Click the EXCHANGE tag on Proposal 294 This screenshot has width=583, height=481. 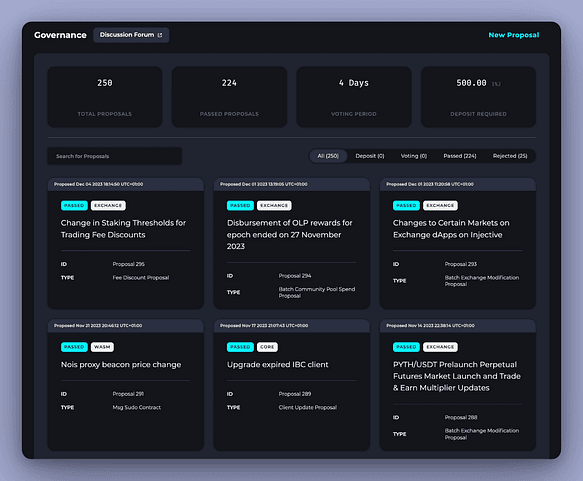[274, 206]
